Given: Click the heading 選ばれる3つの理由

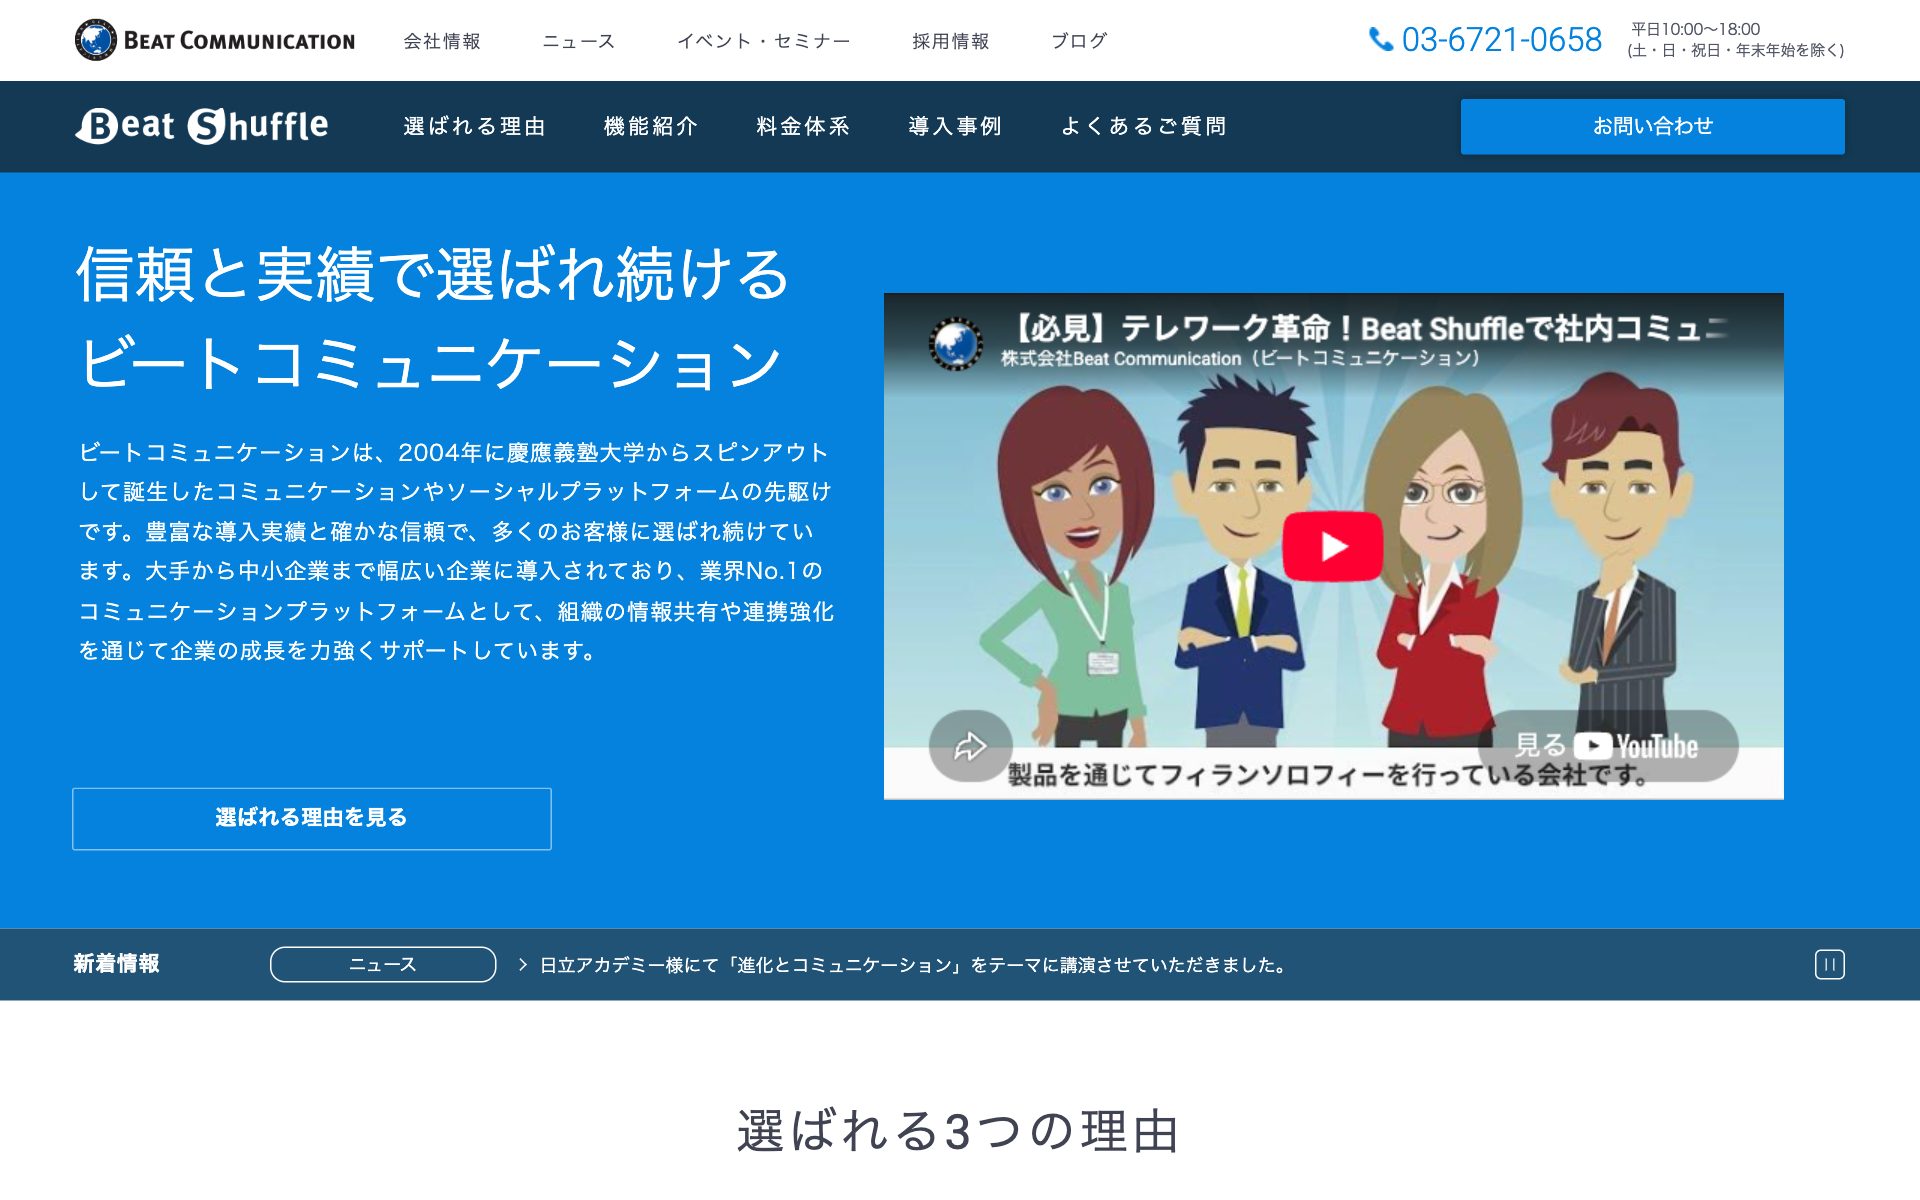Looking at the screenshot, I should pos(959,1131).
